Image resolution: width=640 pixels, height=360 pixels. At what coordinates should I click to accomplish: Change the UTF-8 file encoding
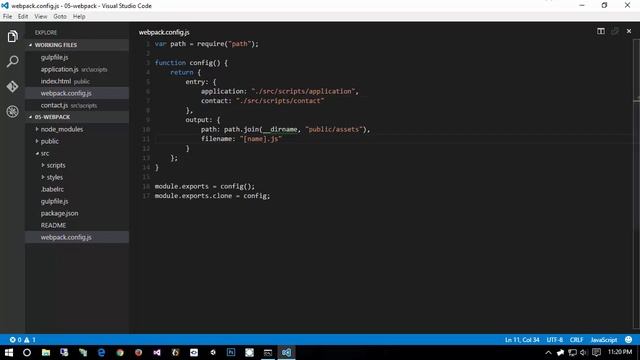click(555, 340)
